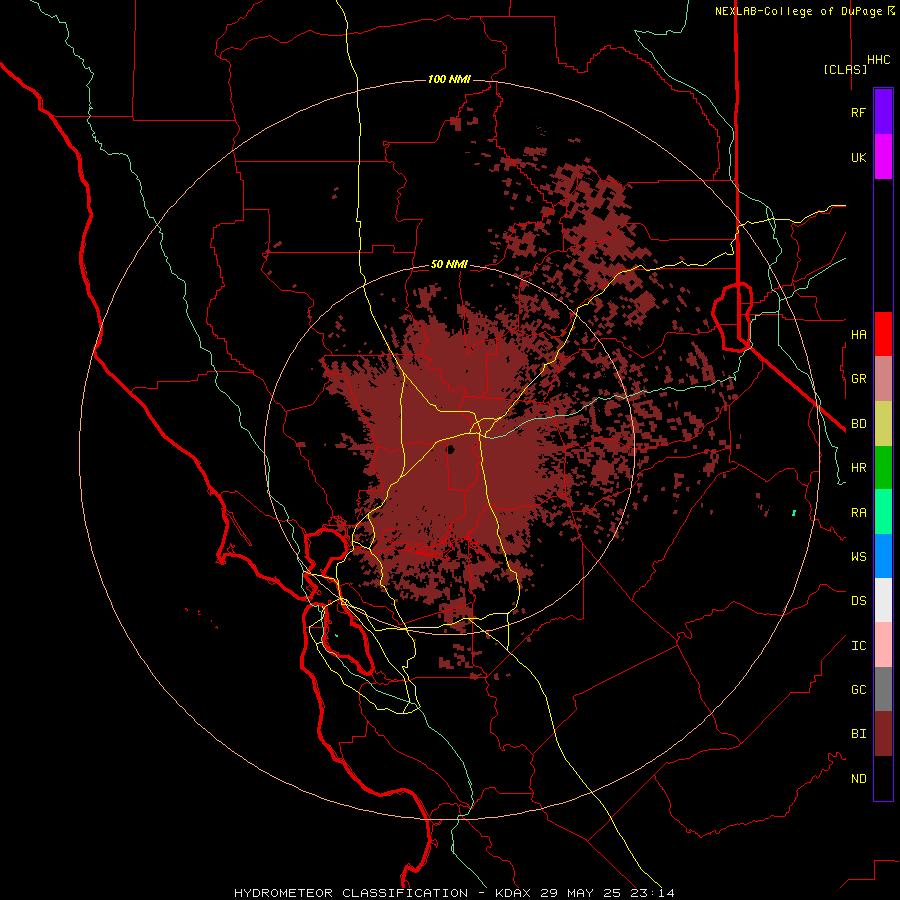Click the BD yellow legend swatch
Screen dimensions: 900x900
point(883,424)
